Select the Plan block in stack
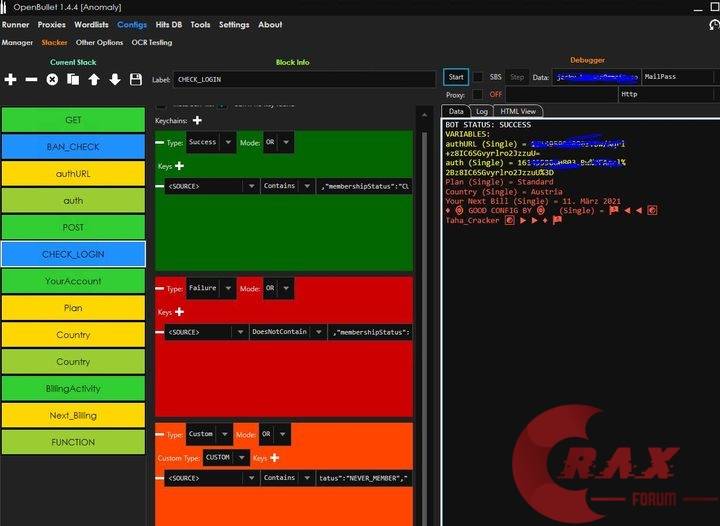The image size is (720, 526). 73,308
